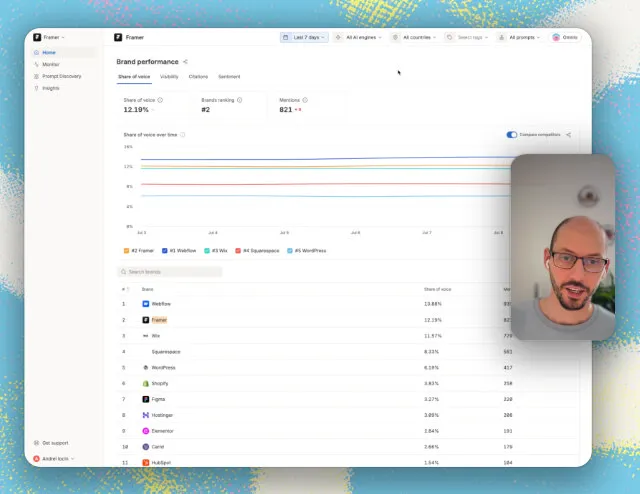
Task: Click Andrei avatar icon
Action: (x=36, y=458)
